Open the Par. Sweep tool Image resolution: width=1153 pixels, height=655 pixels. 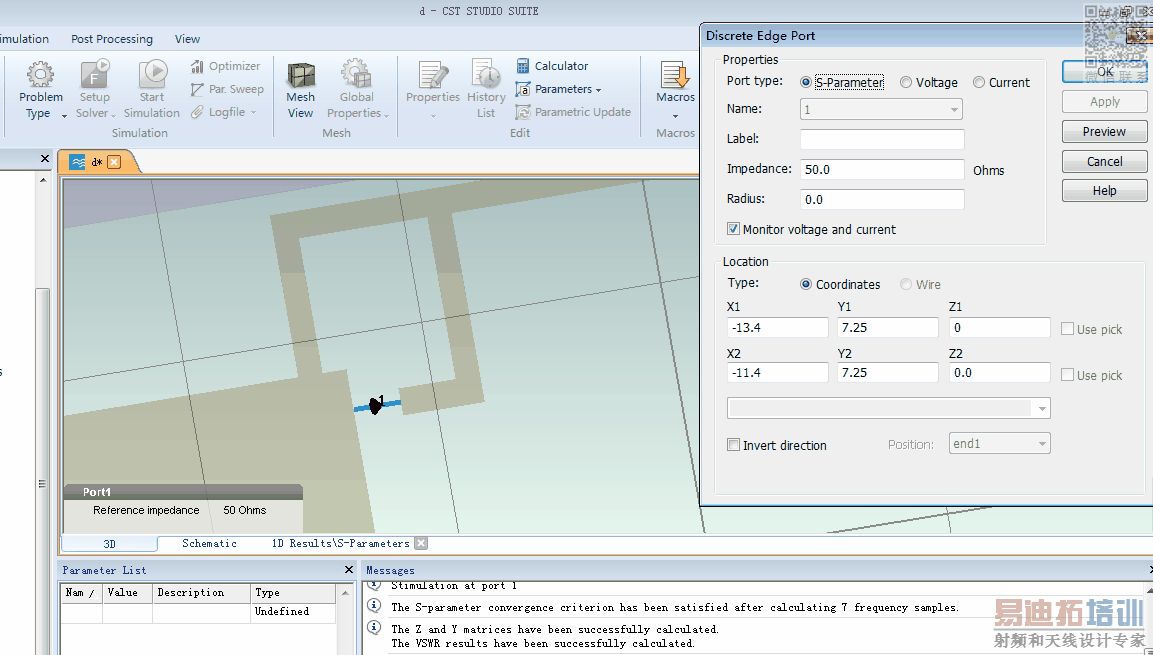[x=226, y=89]
